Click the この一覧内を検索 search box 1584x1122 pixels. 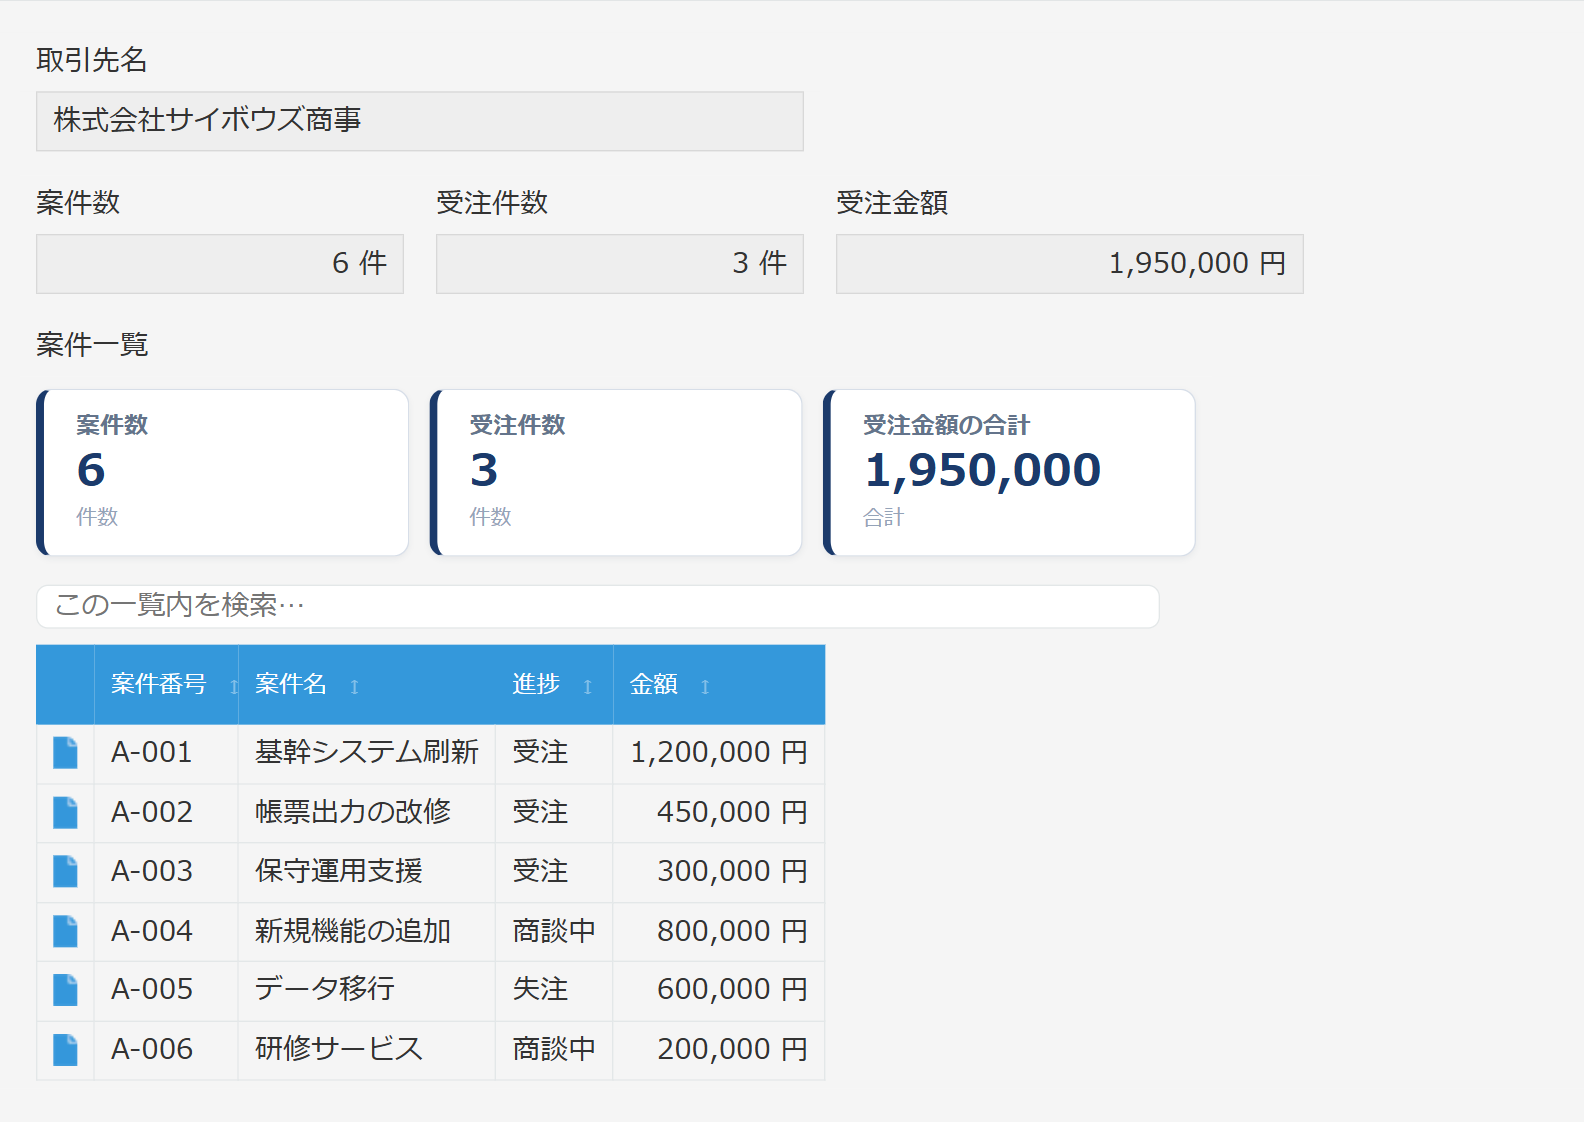(598, 606)
